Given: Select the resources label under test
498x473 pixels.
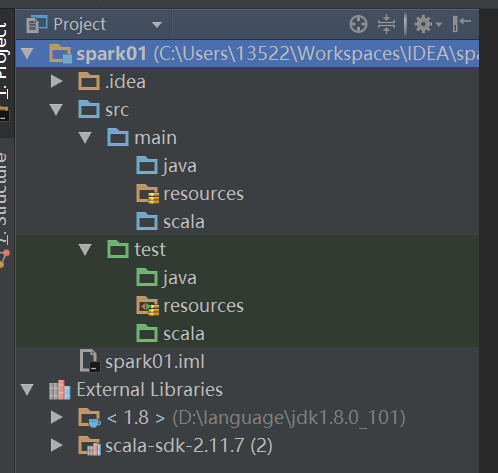Looking at the screenshot, I should click(204, 306).
